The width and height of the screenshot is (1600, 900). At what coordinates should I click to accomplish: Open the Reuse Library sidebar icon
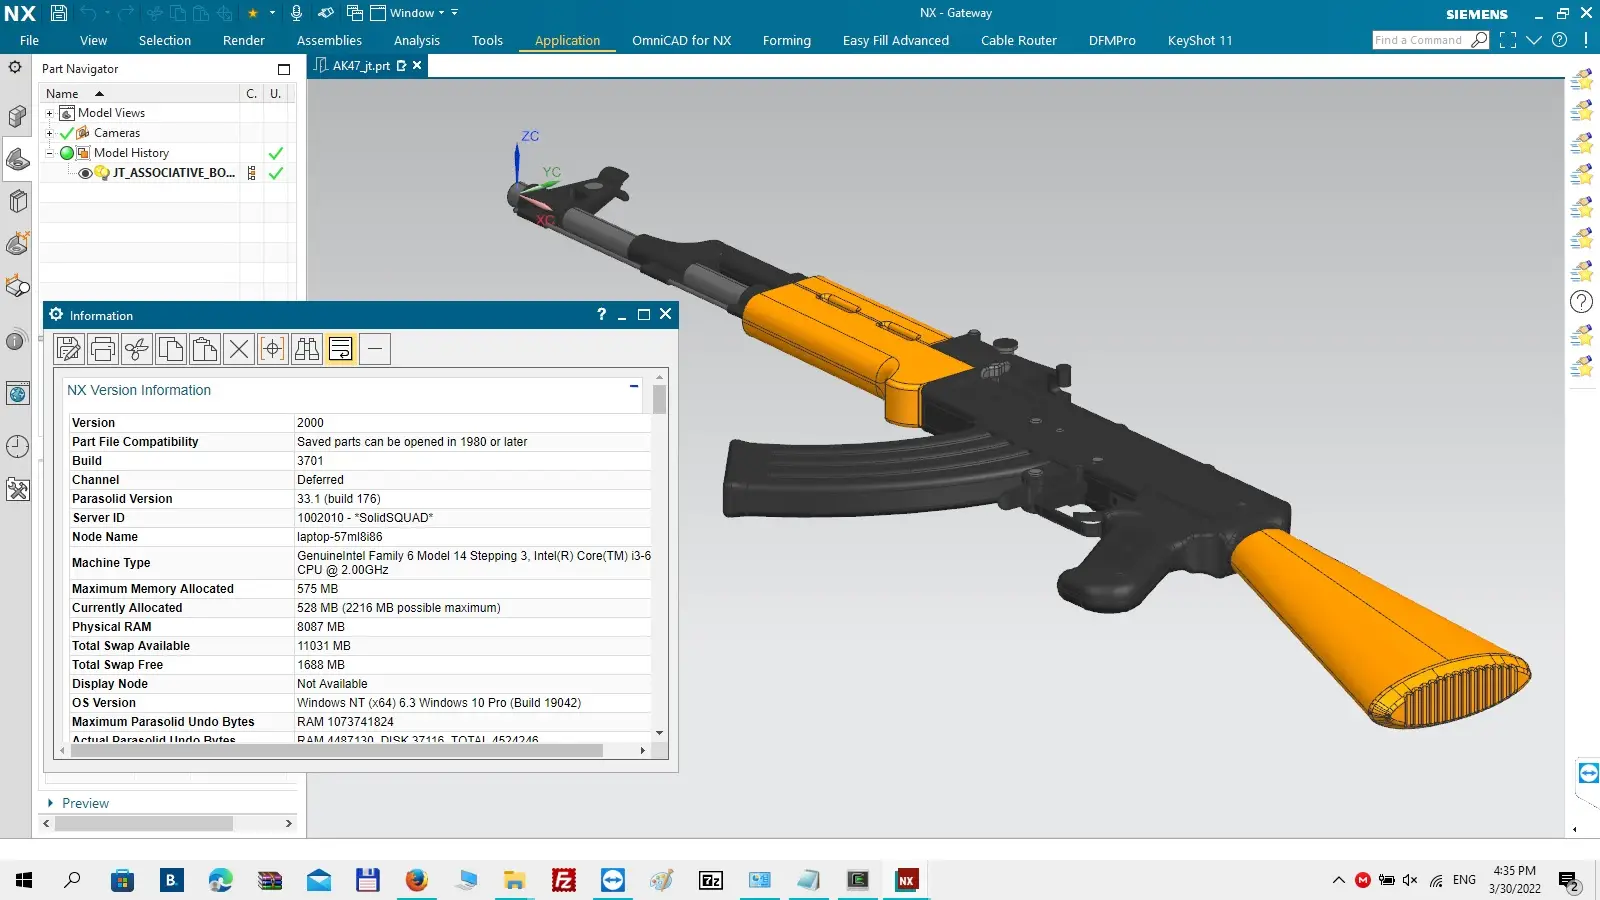(x=17, y=201)
